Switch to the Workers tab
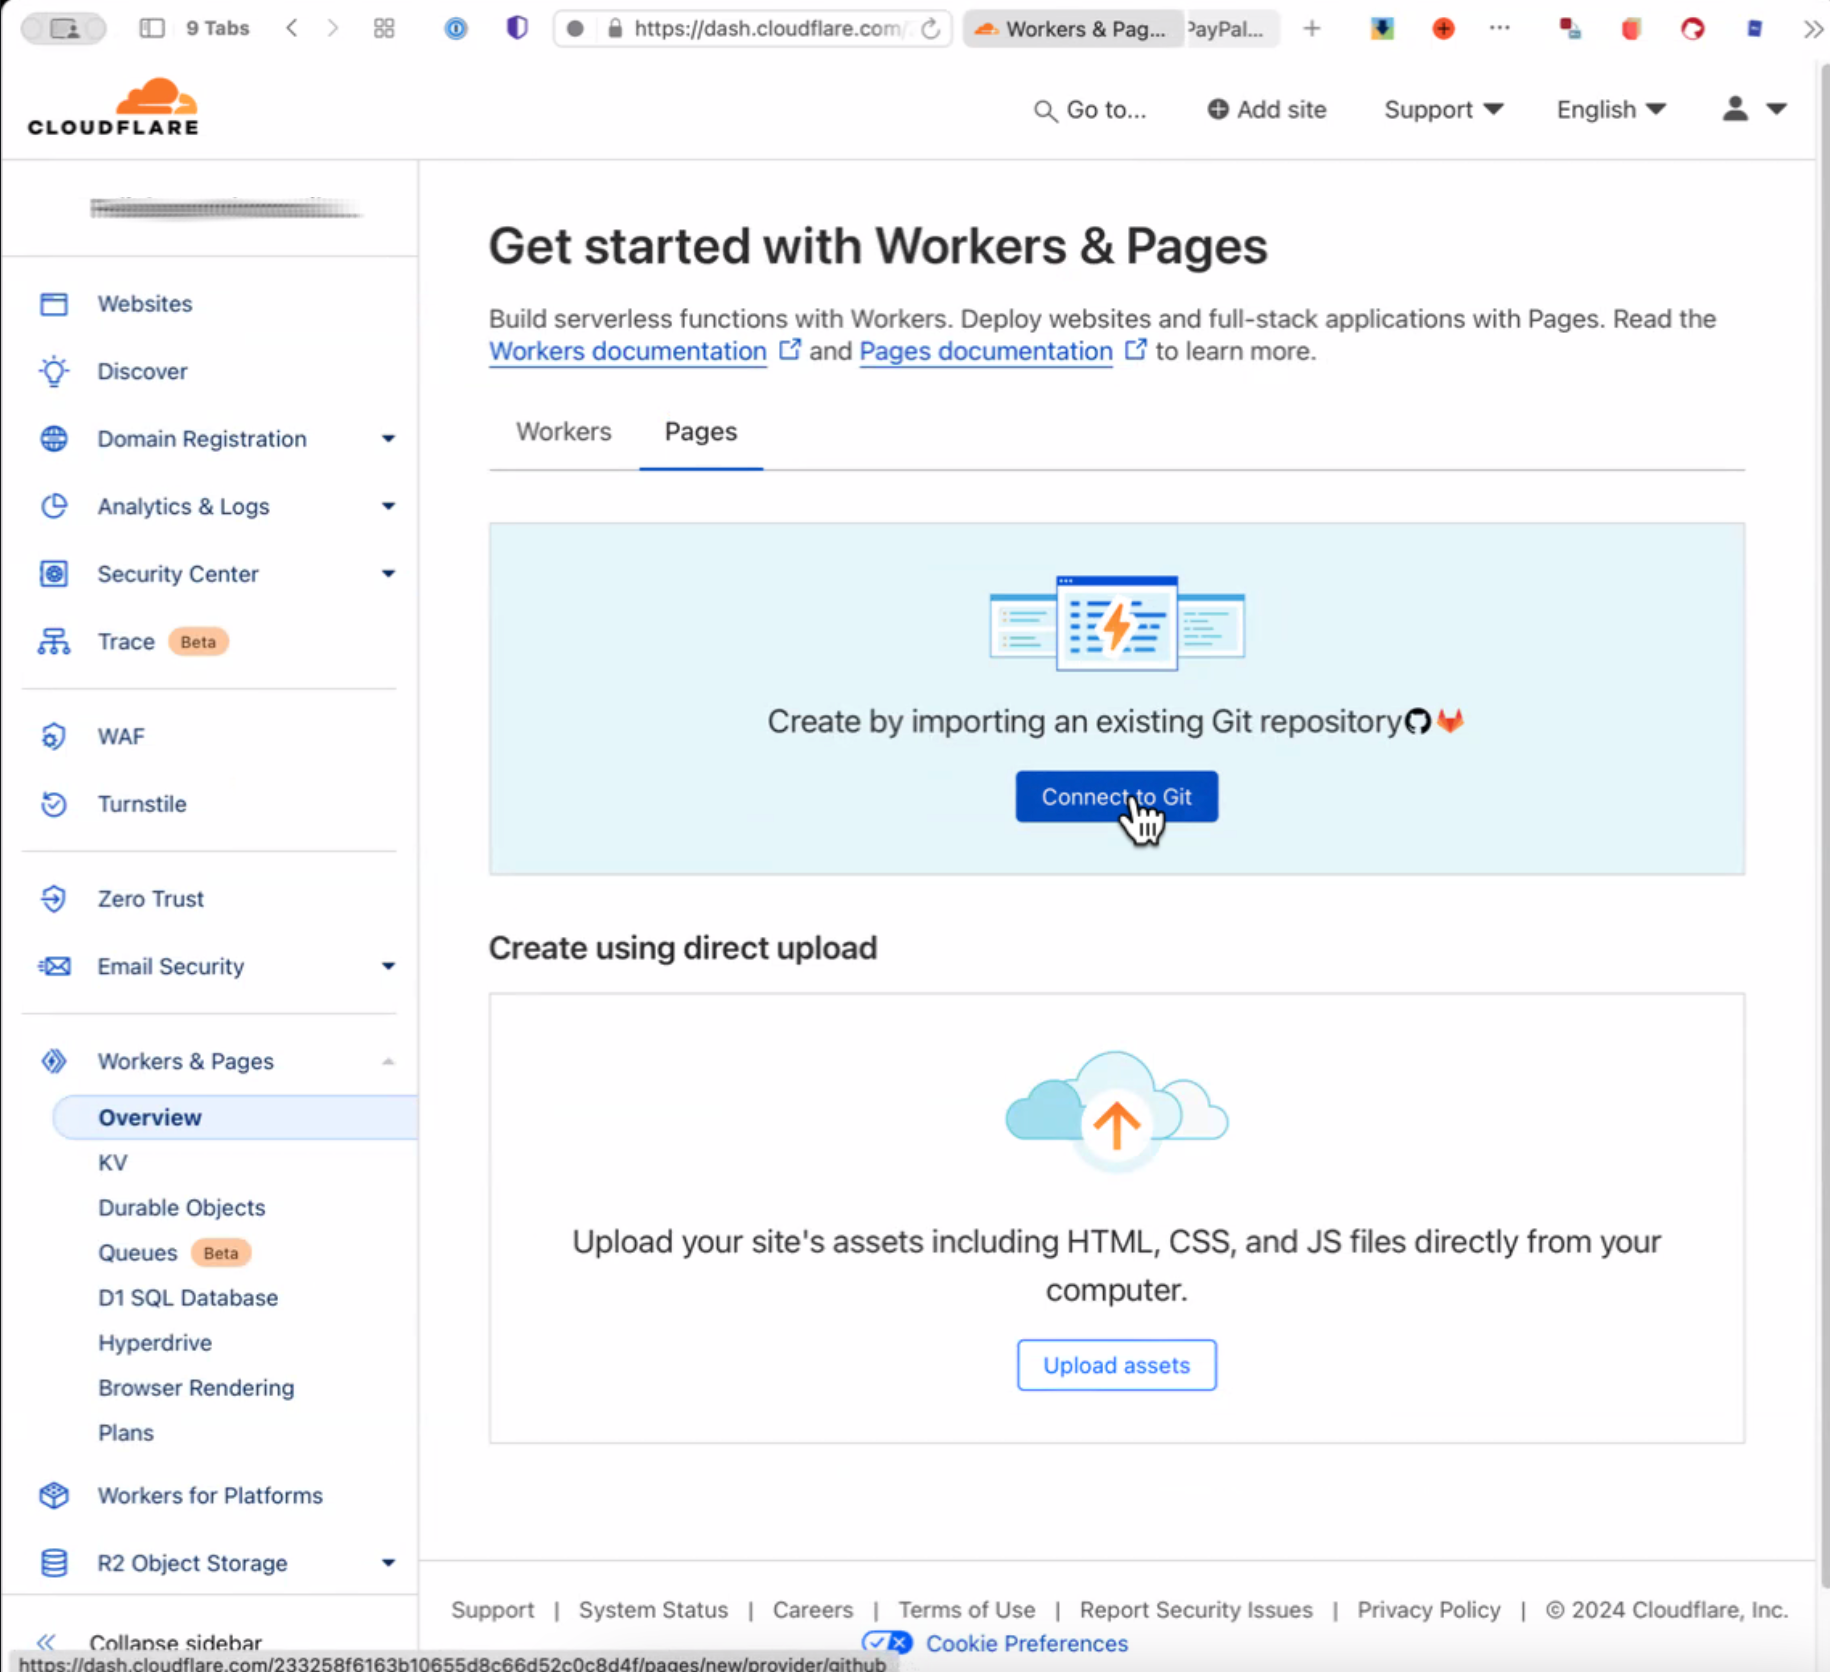The width and height of the screenshot is (1830, 1672). click(564, 431)
